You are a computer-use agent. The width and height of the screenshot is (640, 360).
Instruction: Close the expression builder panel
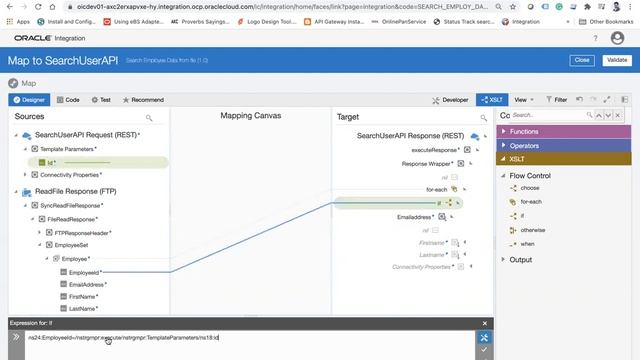point(484,323)
